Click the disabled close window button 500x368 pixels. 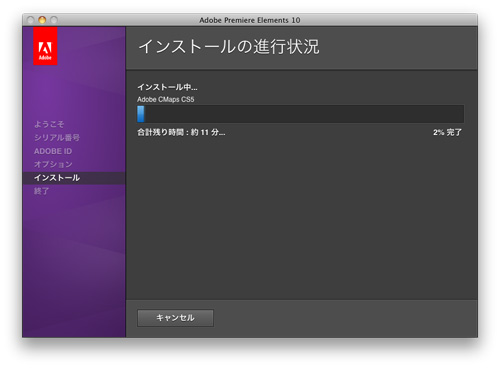(x=30, y=20)
